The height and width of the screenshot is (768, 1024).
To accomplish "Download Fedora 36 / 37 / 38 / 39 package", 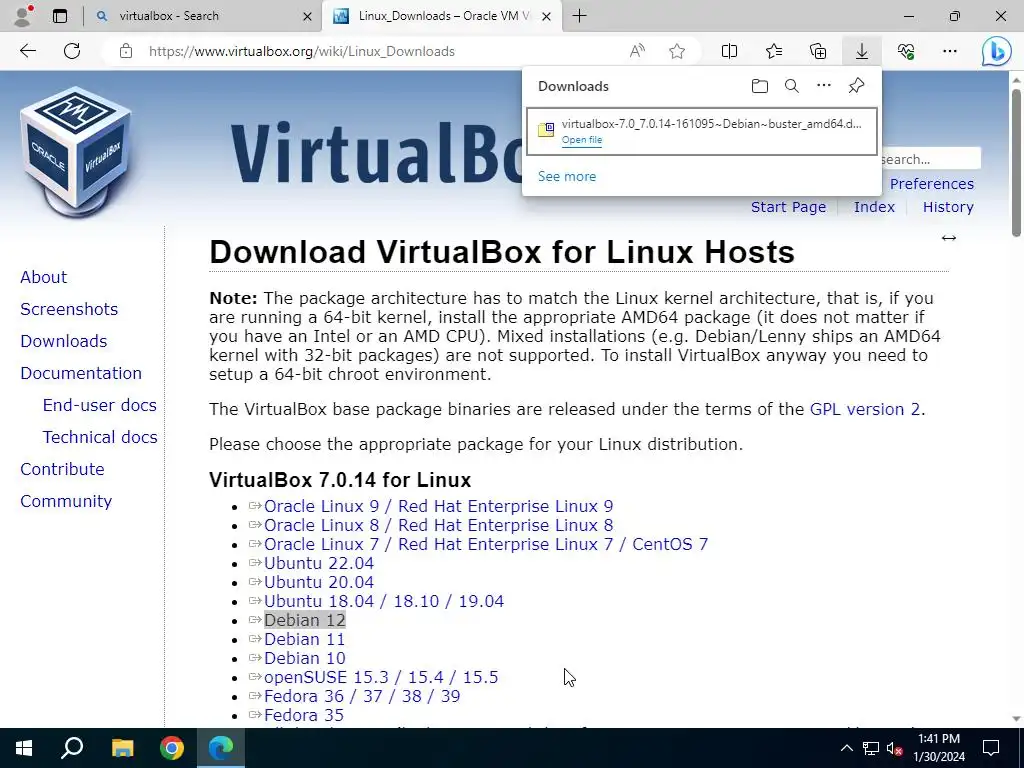I will tap(362, 696).
